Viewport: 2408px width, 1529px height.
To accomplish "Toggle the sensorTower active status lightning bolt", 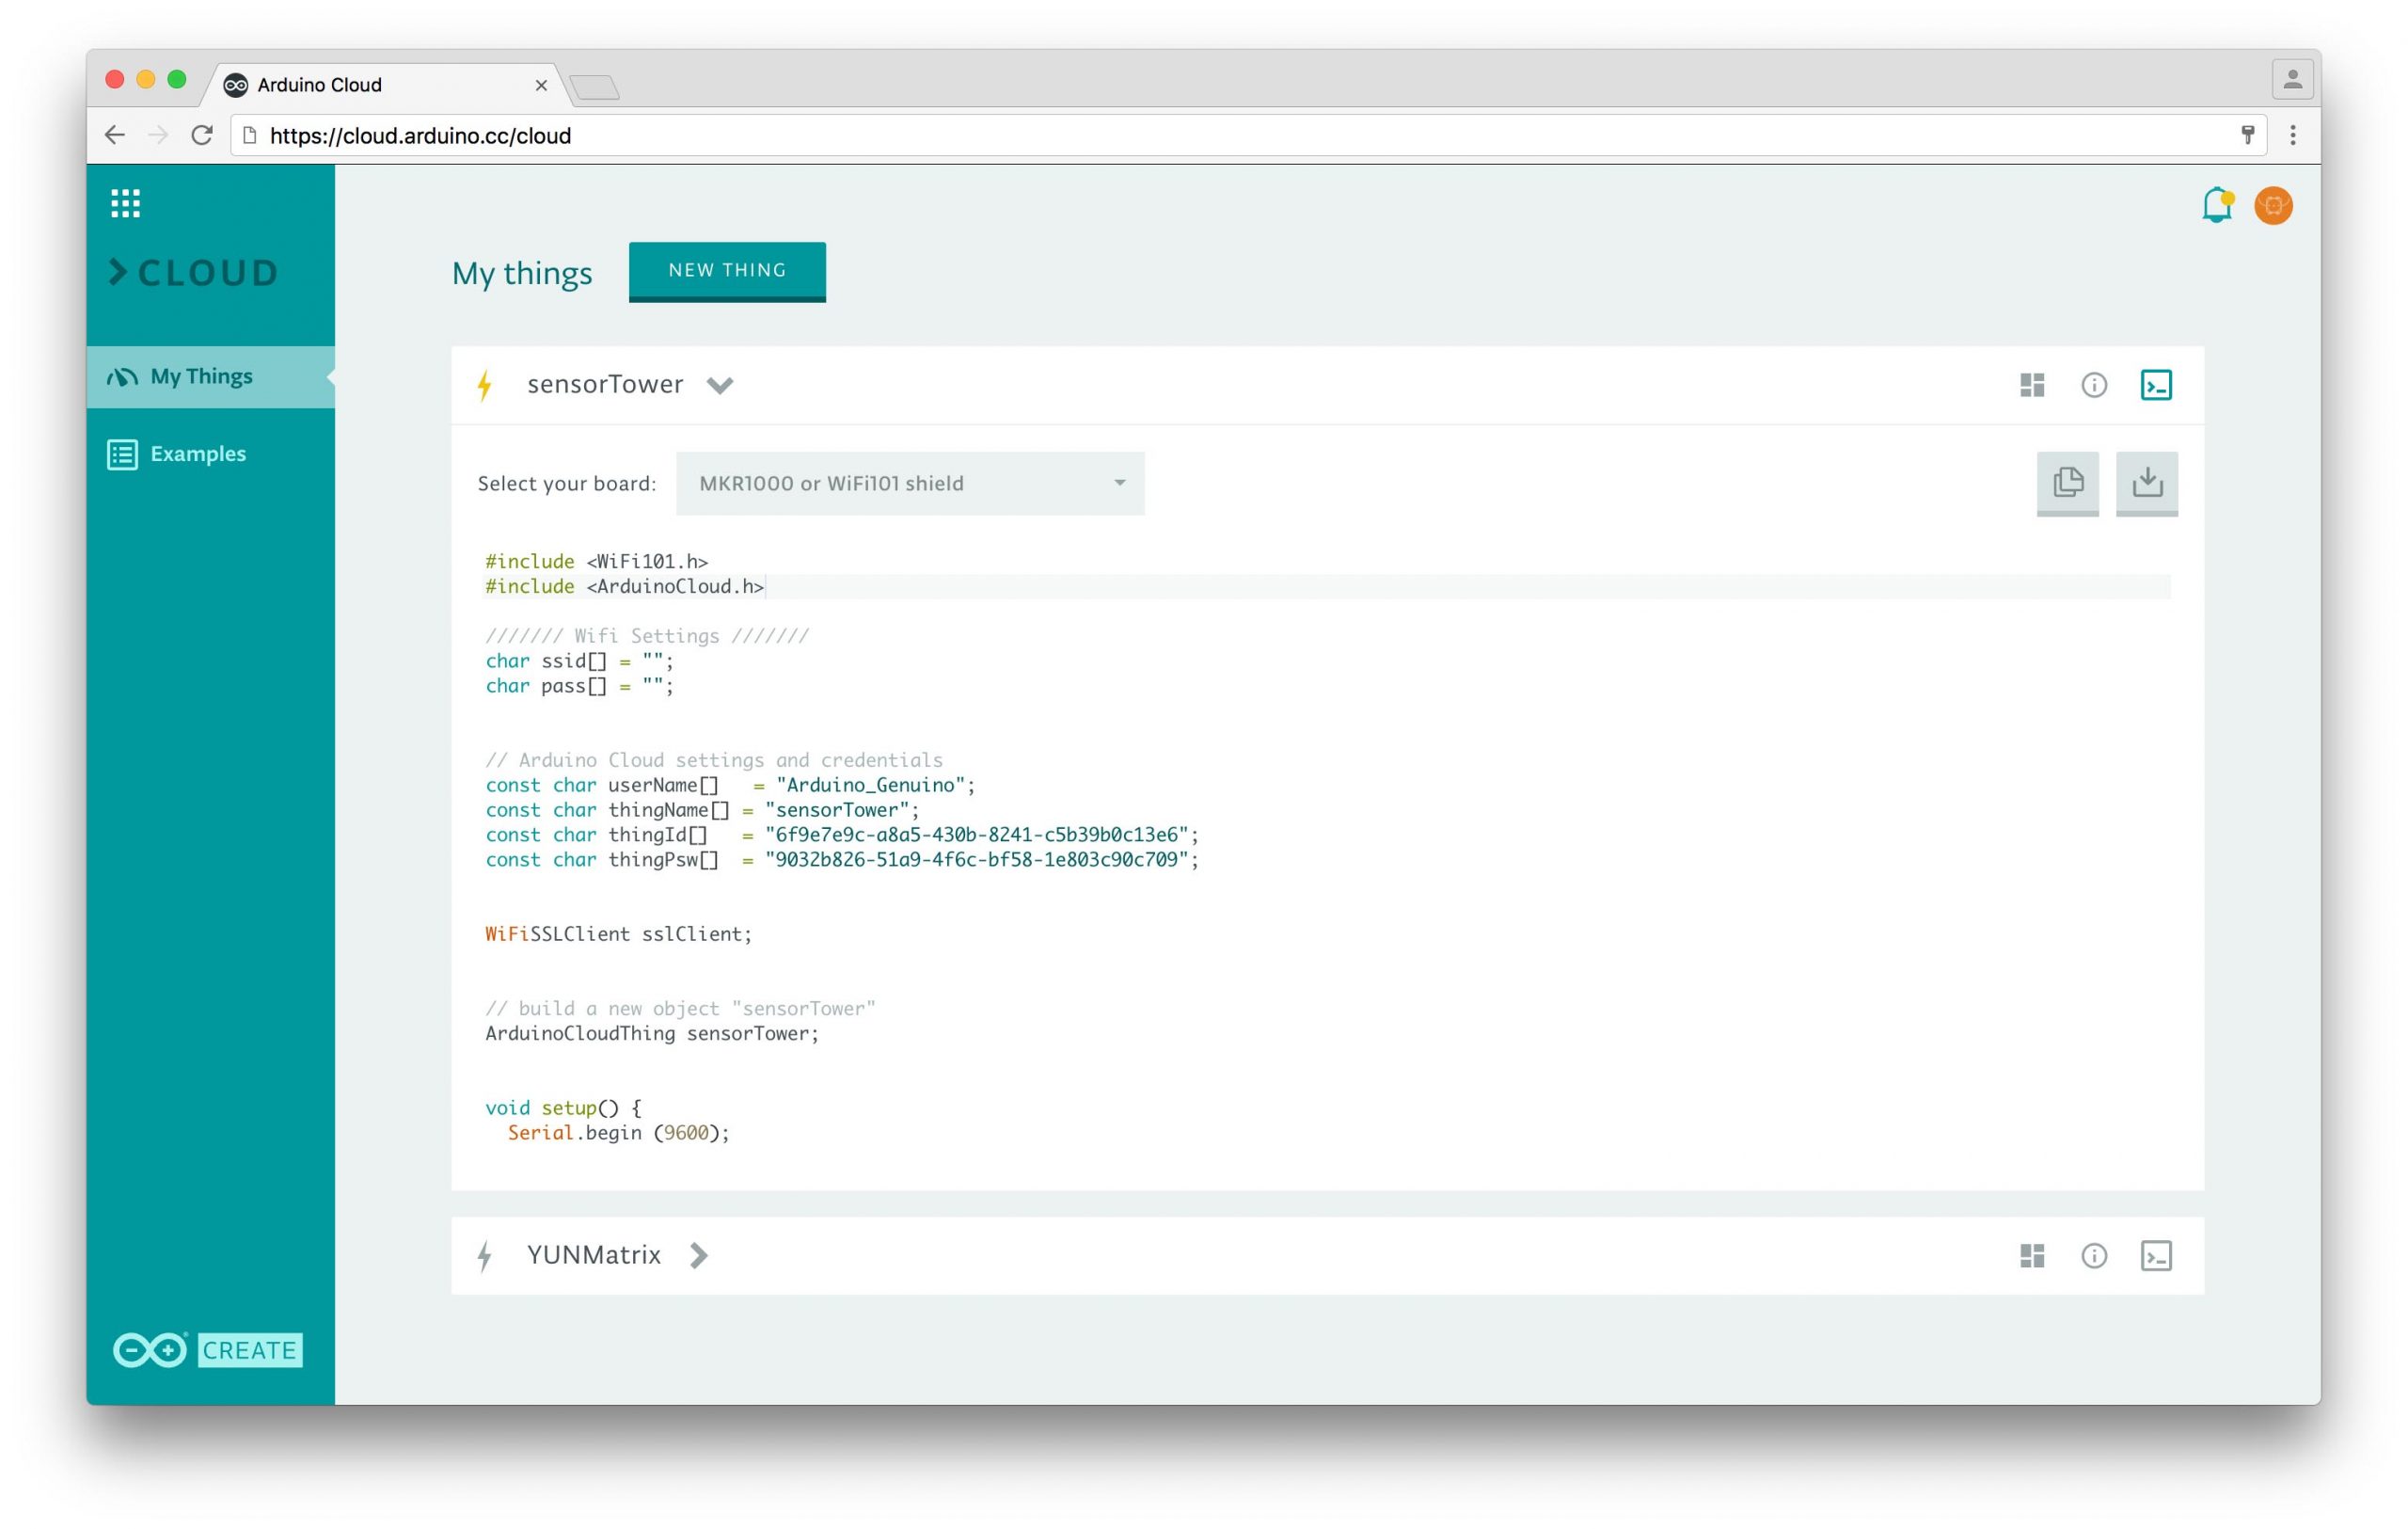I will [488, 385].
